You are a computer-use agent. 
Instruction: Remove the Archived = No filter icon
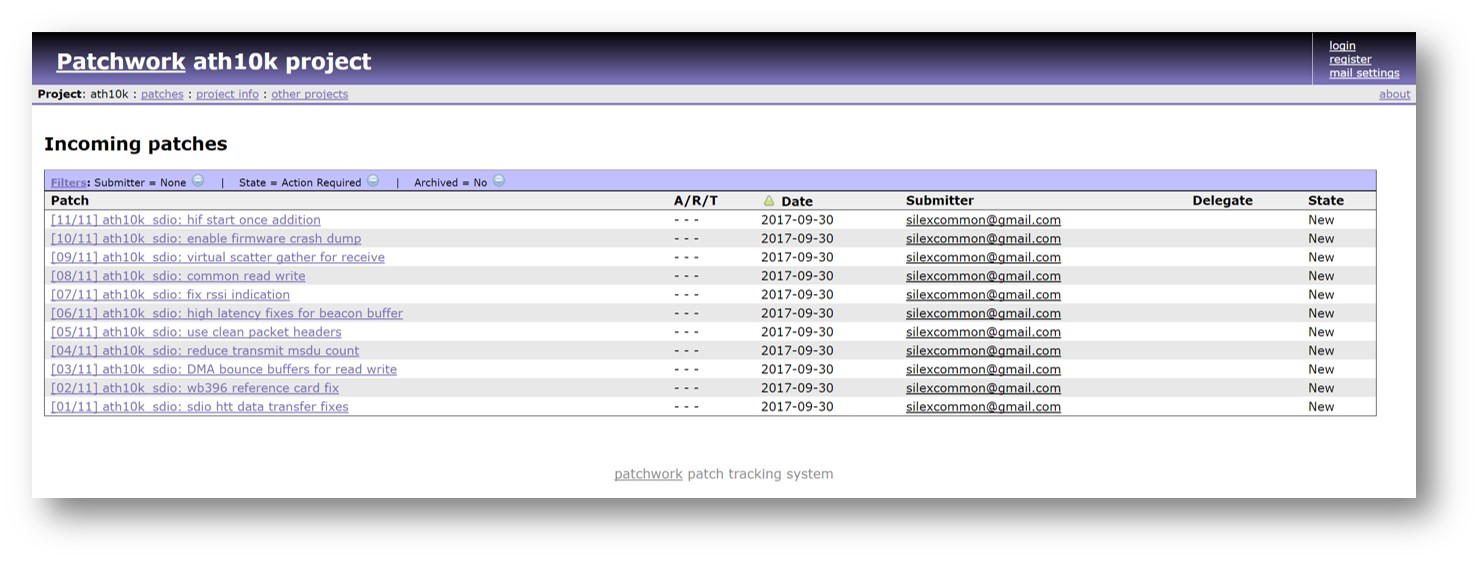[x=499, y=181]
